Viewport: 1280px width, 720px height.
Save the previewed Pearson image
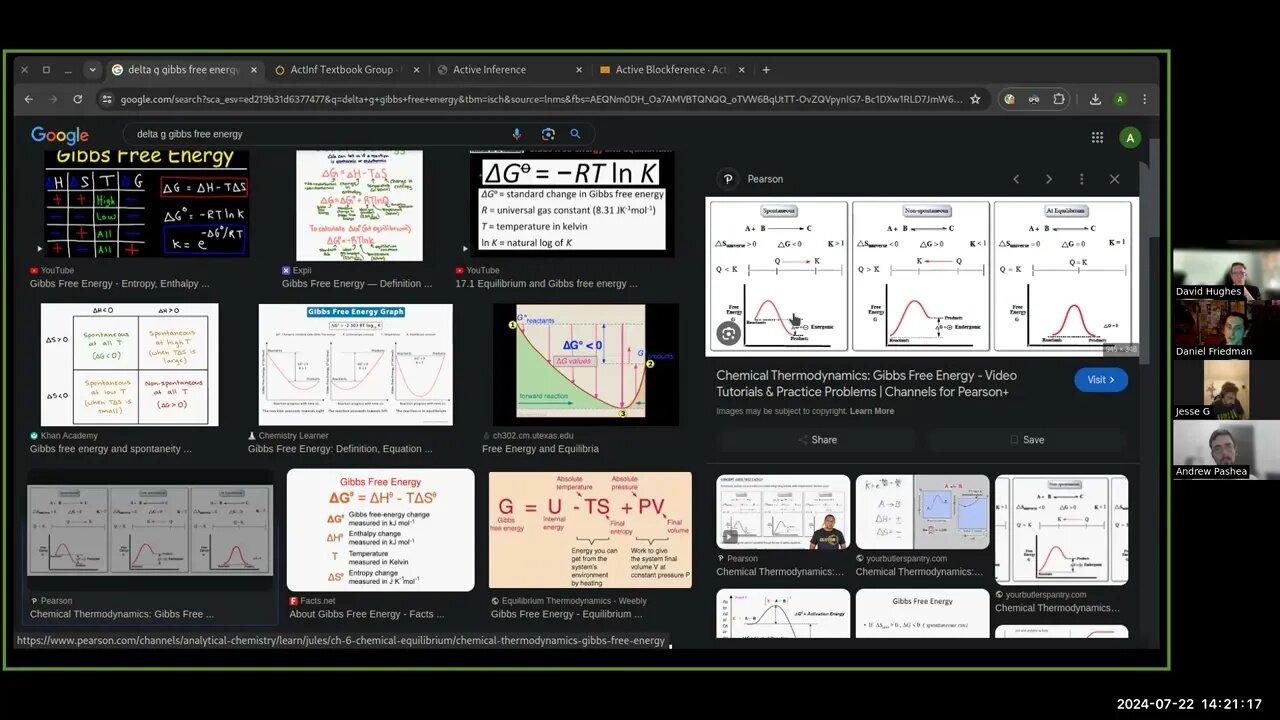coord(1027,440)
